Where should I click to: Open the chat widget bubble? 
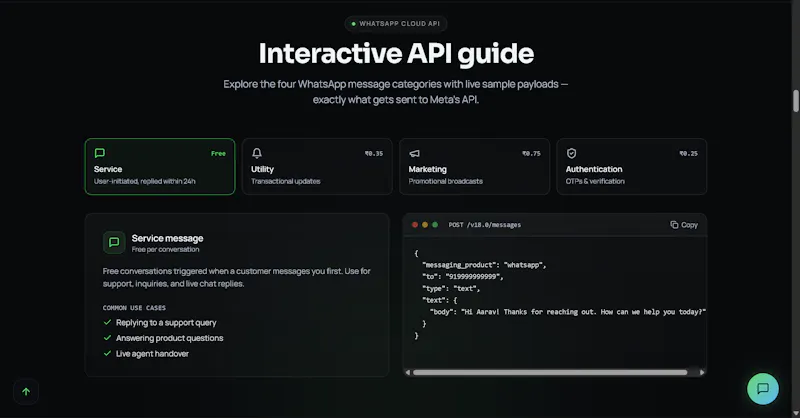click(x=763, y=389)
